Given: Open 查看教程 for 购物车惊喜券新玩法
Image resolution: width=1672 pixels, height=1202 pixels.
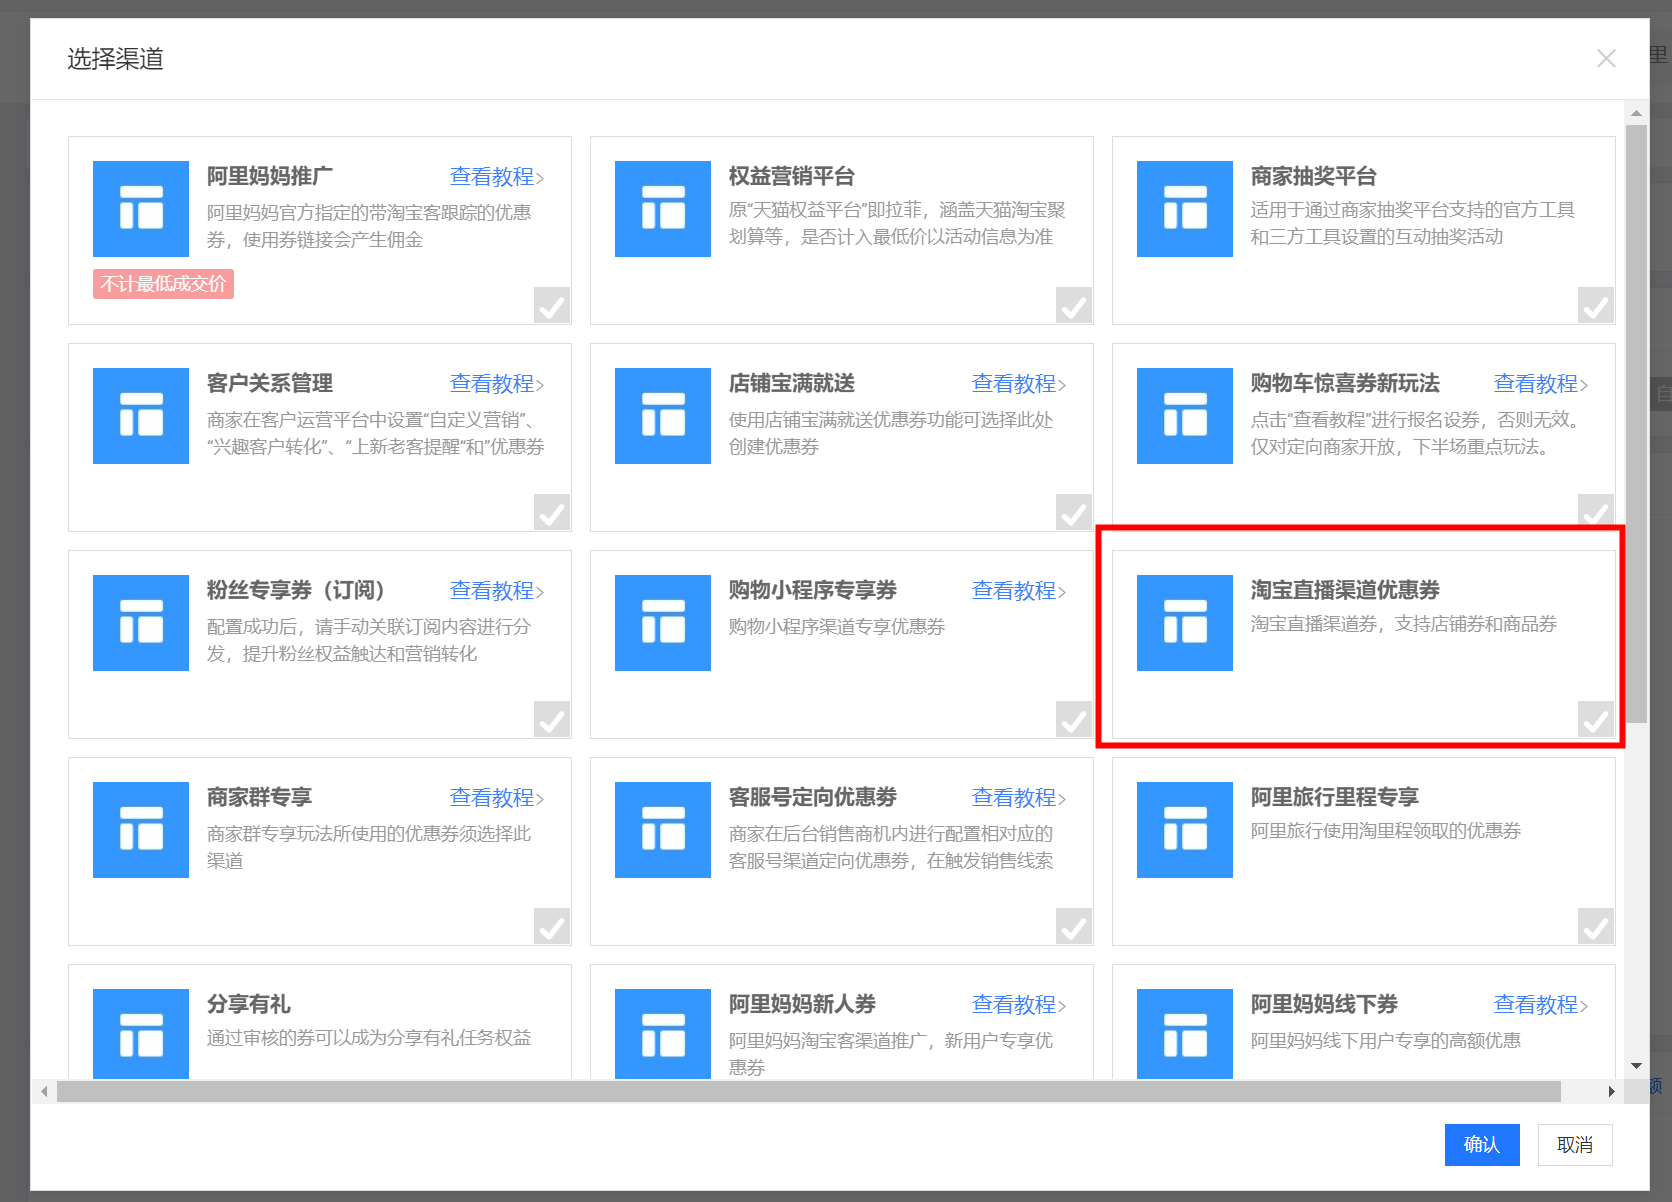Looking at the screenshot, I should [1541, 384].
